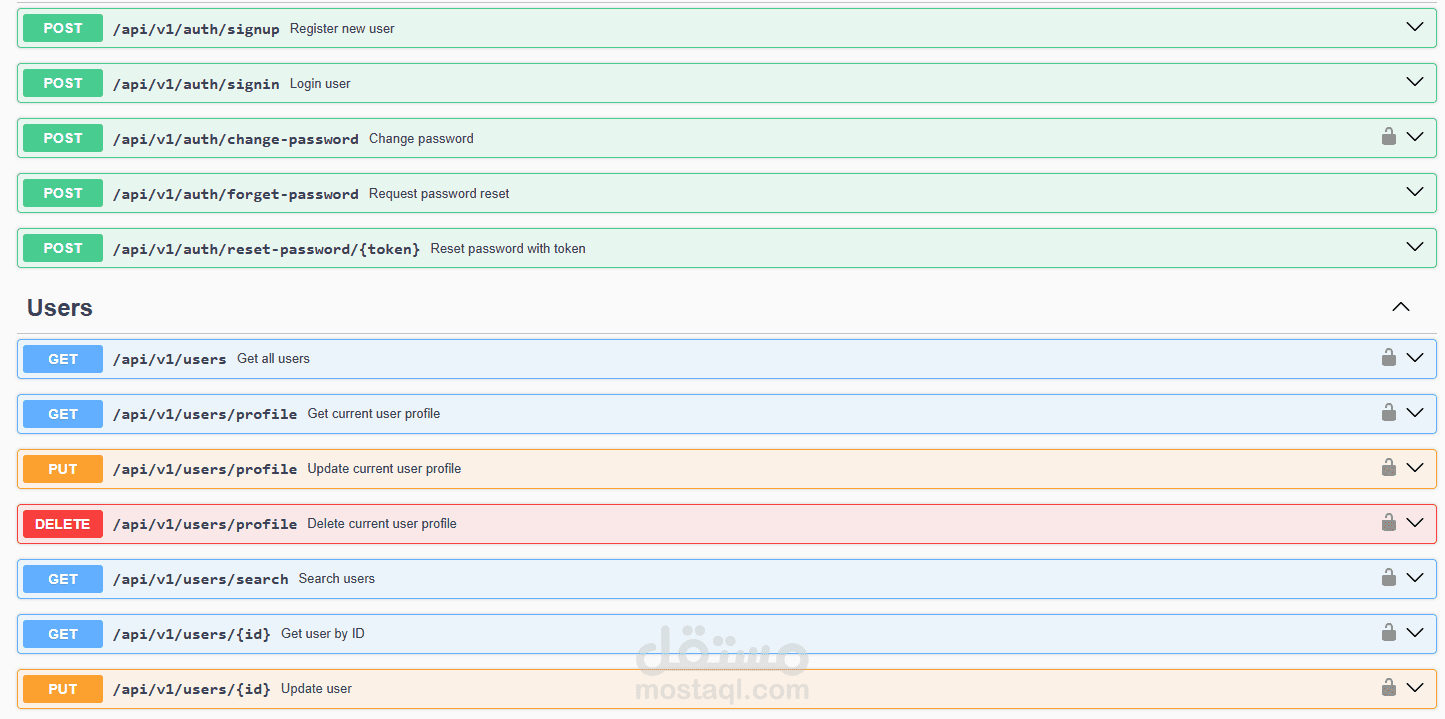Click the 'Delete current user profile' description
This screenshot has height=719, width=1445.
[382, 524]
